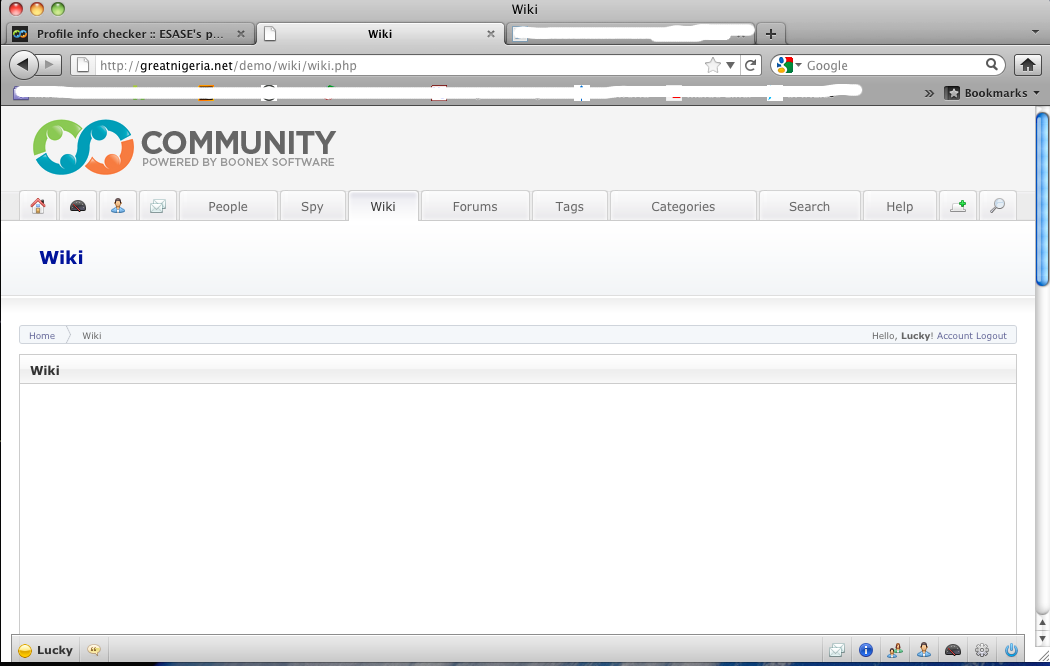Open the settings gear icon in bottom bar

pyautogui.click(x=982, y=650)
